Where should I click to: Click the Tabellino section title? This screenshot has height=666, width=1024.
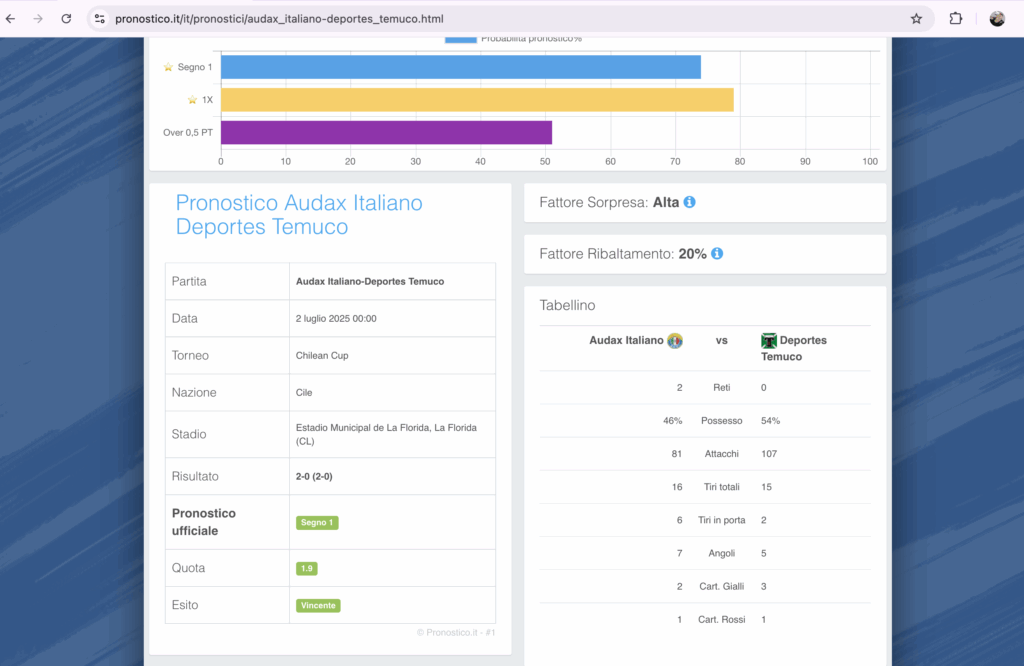567,306
